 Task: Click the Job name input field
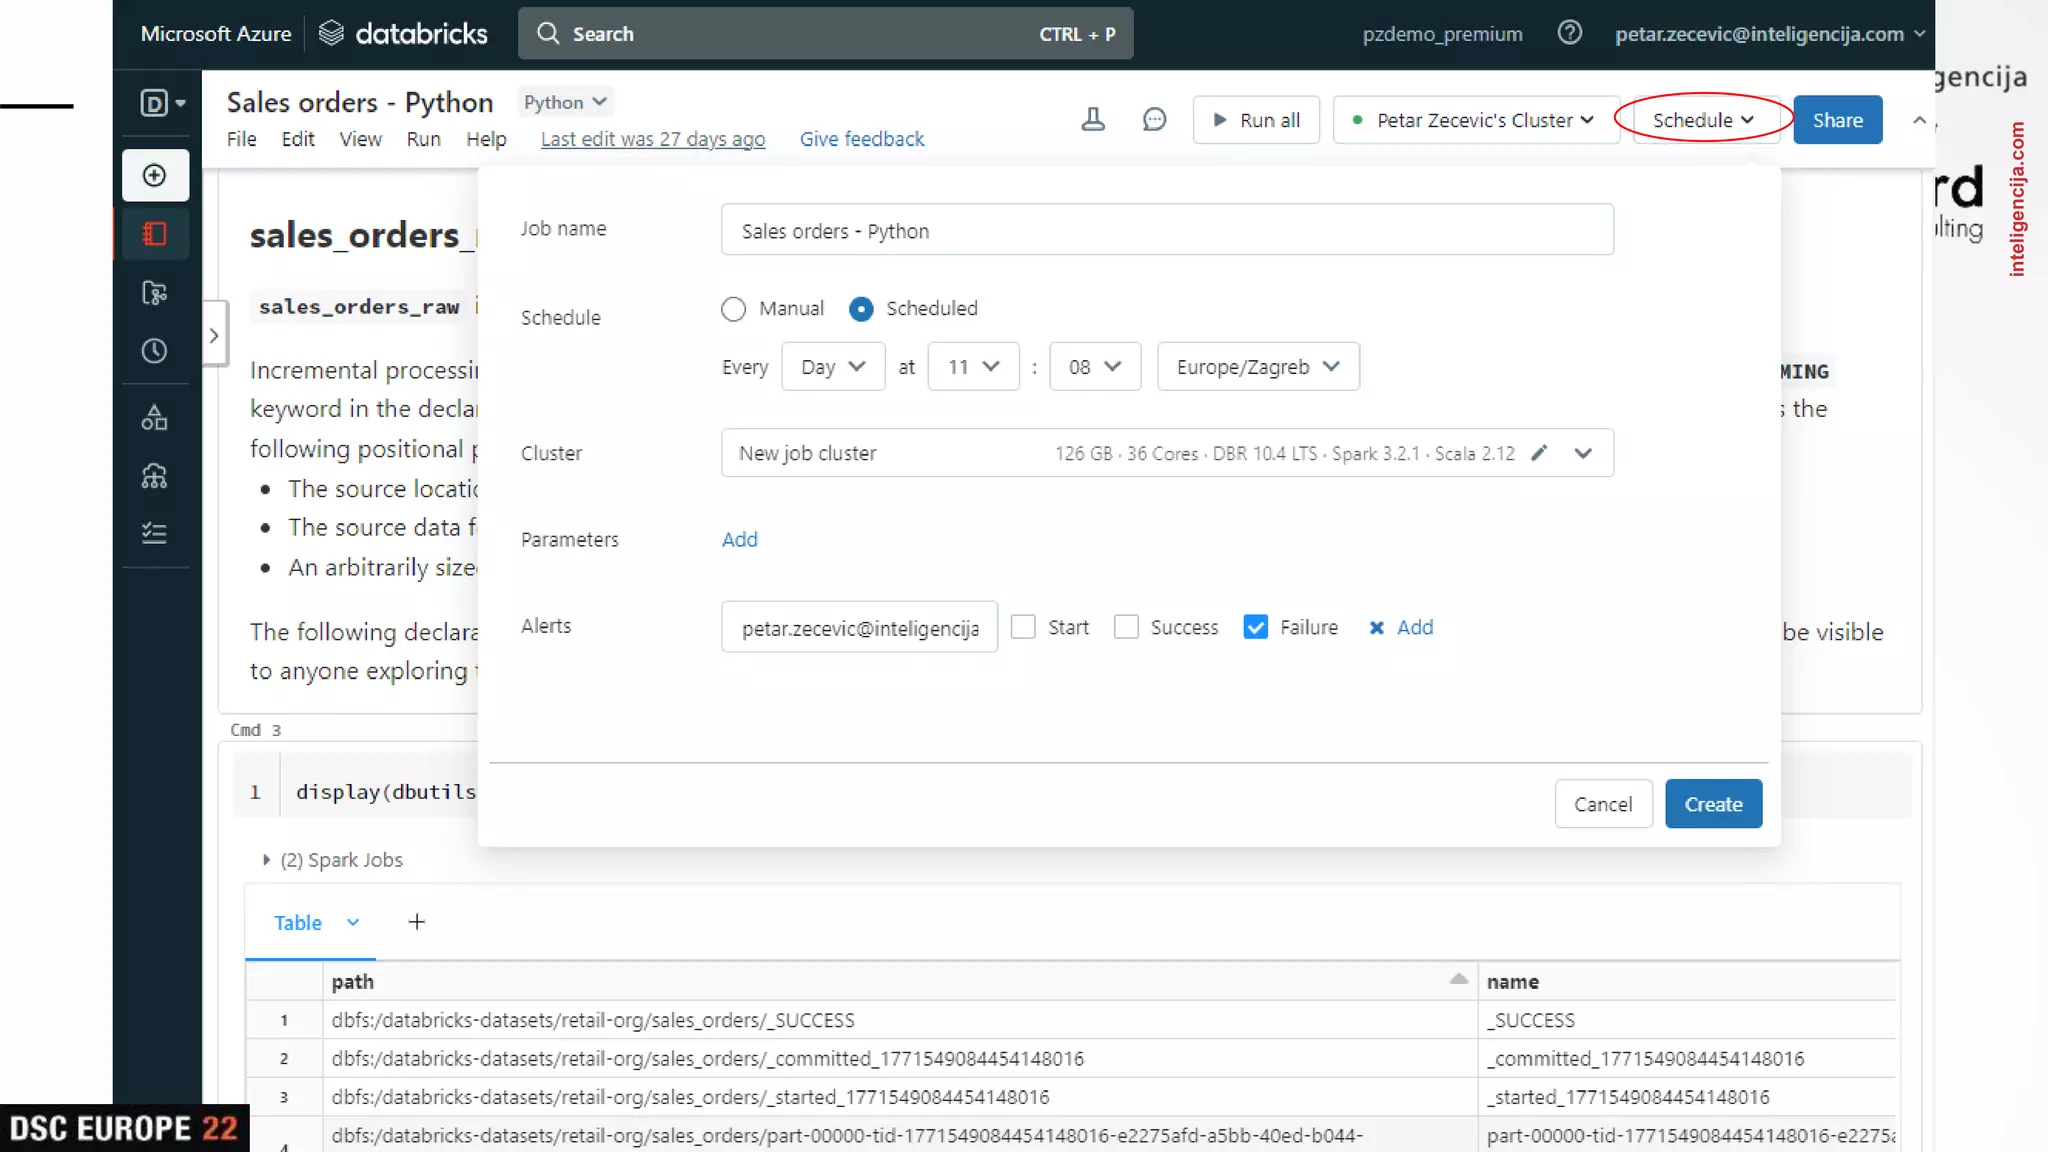[x=1166, y=231]
